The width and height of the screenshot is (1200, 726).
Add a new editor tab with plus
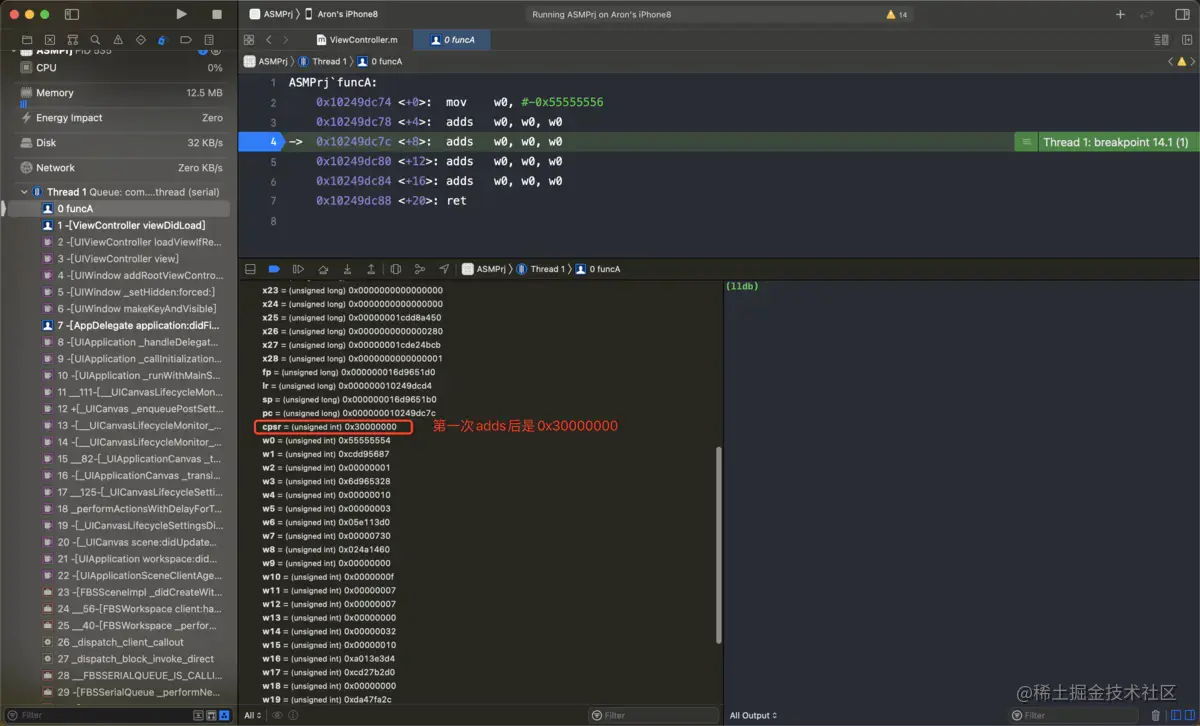coord(1120,14)
